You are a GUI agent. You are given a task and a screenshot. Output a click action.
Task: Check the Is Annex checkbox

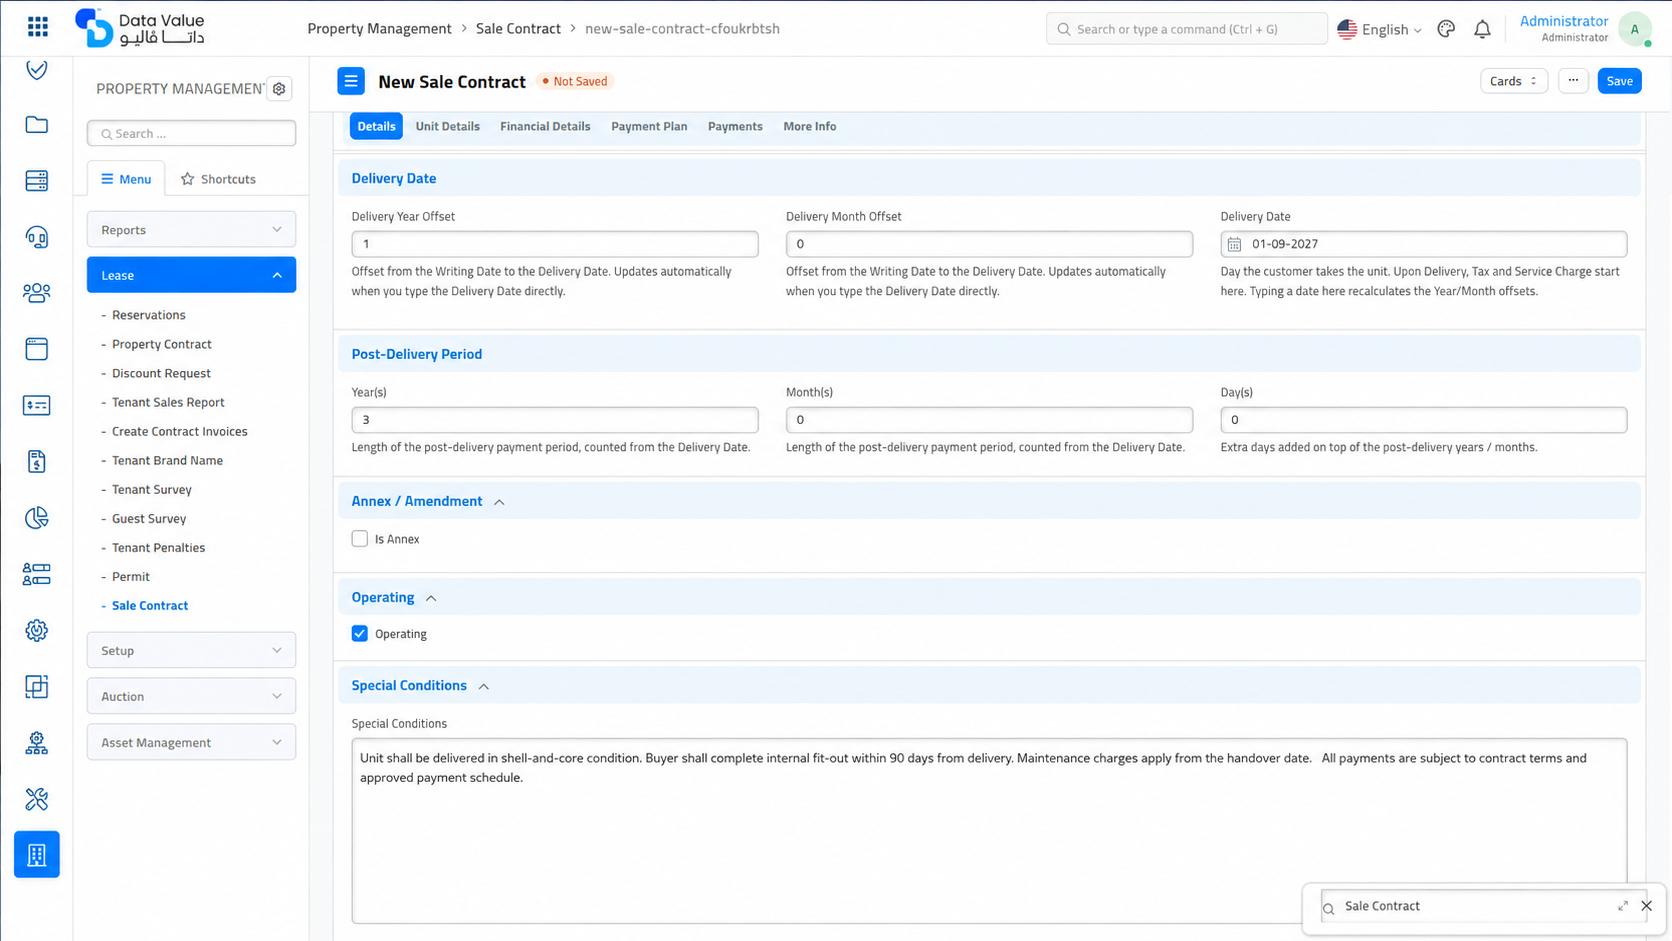pos(360,539)
